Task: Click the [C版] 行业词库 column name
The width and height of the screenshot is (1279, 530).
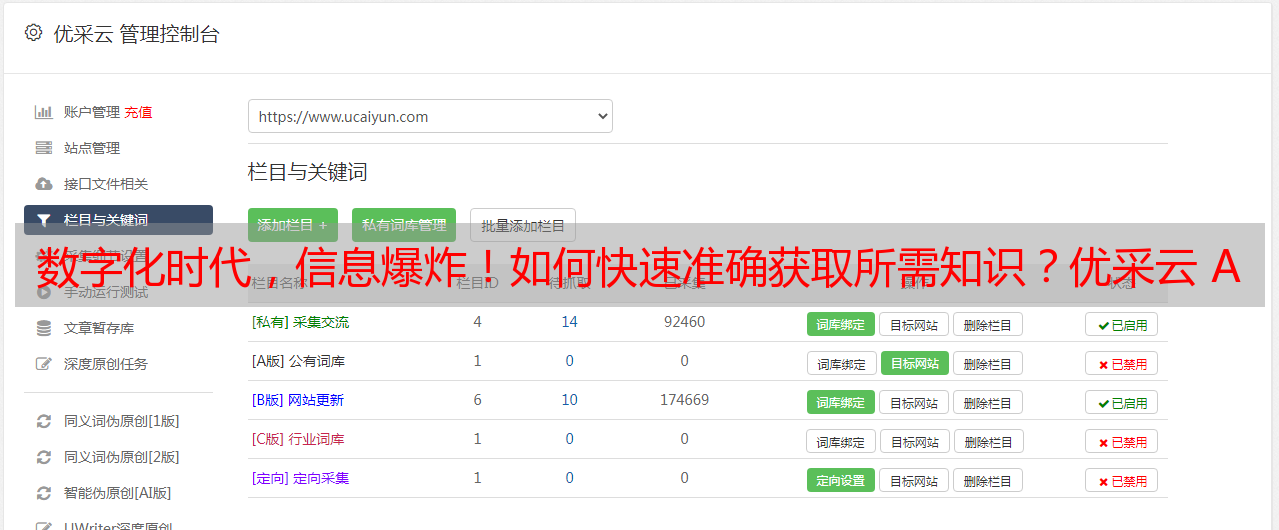Action: 298,439
